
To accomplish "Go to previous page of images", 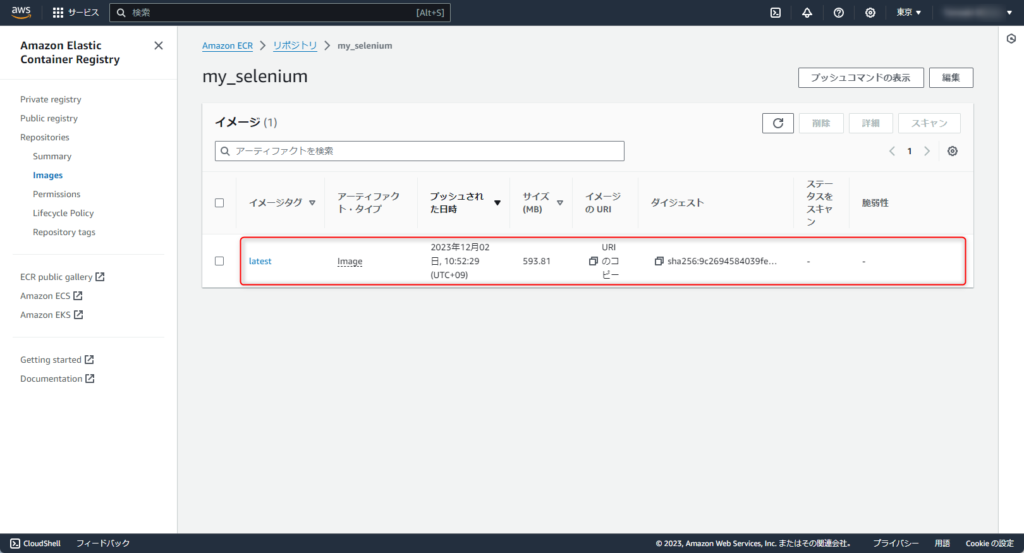I will click(x=891, y=151).
